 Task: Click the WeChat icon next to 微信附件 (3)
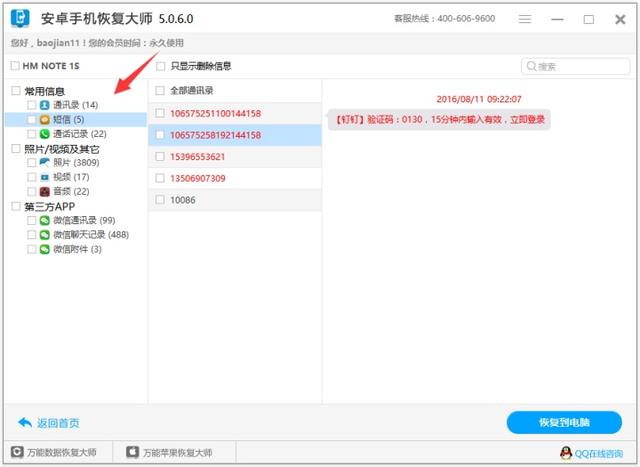pos(44,249)
